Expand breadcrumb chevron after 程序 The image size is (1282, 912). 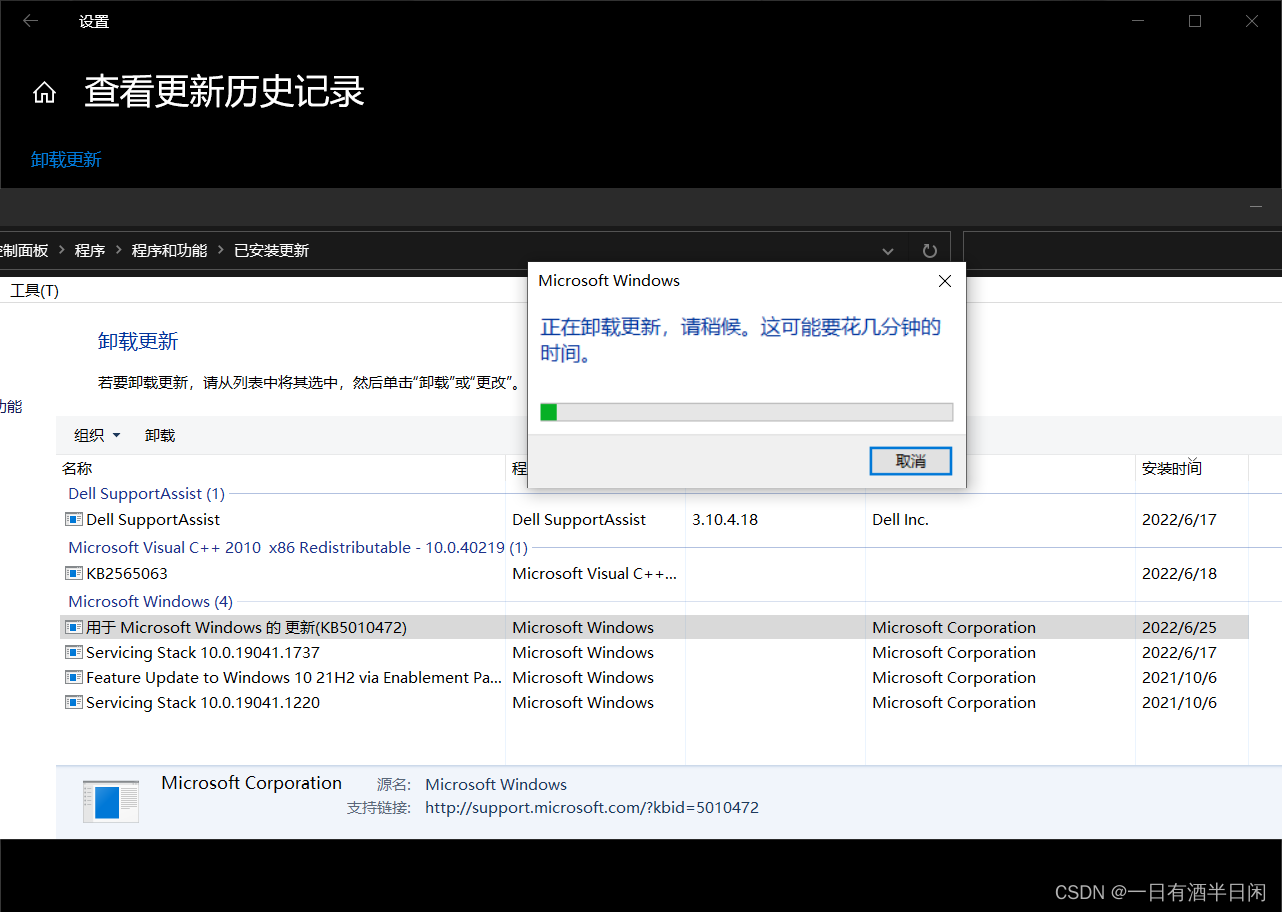click(118, 250)
